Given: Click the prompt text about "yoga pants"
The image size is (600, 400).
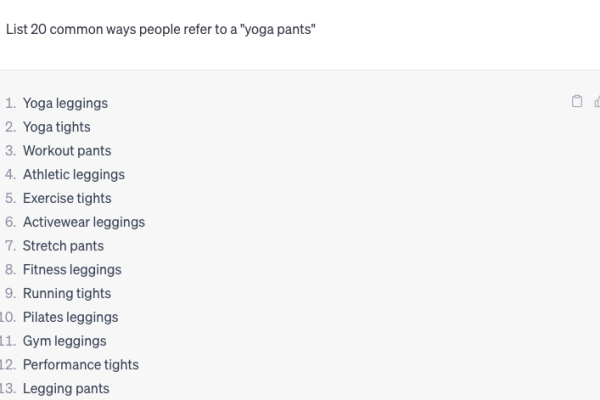Looking at the screenshot, I should tap(161, 29).
